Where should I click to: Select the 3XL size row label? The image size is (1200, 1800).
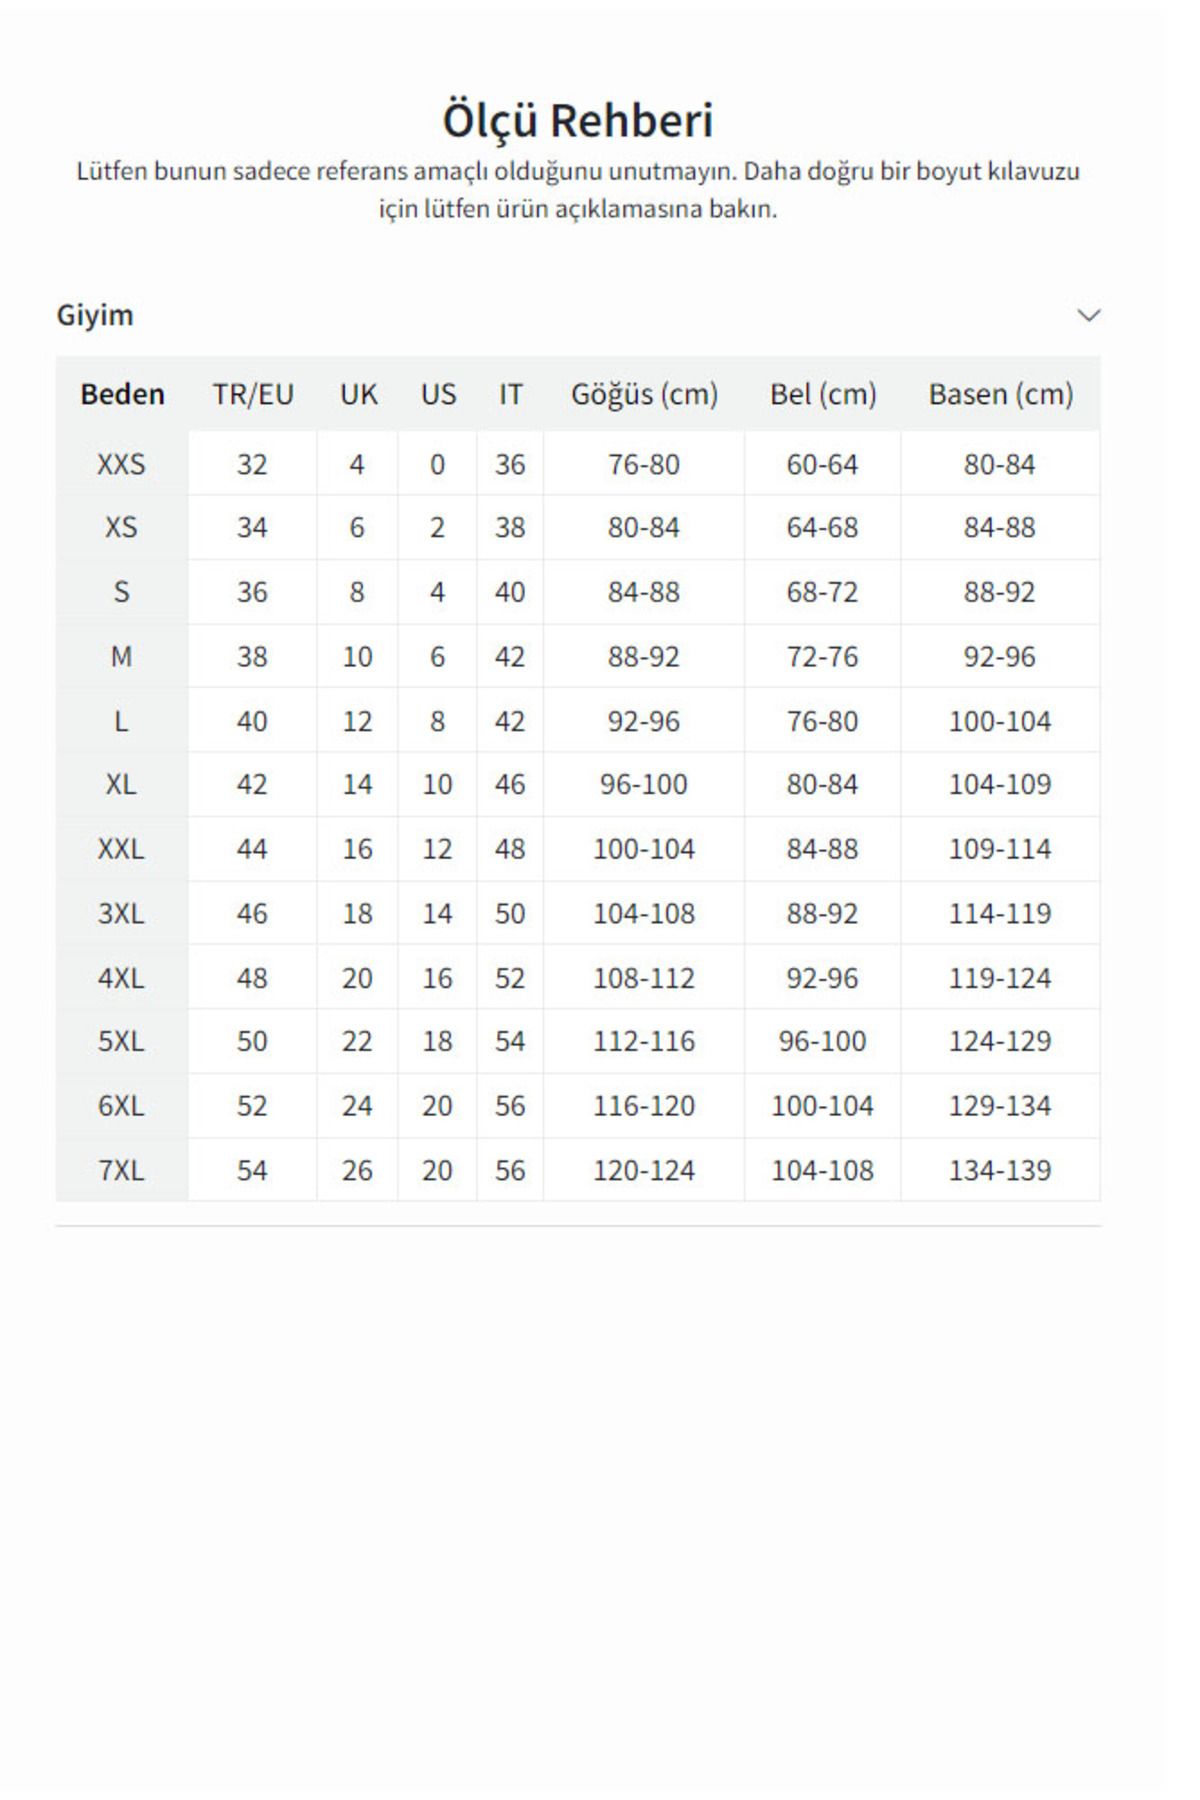pos(121,913)
